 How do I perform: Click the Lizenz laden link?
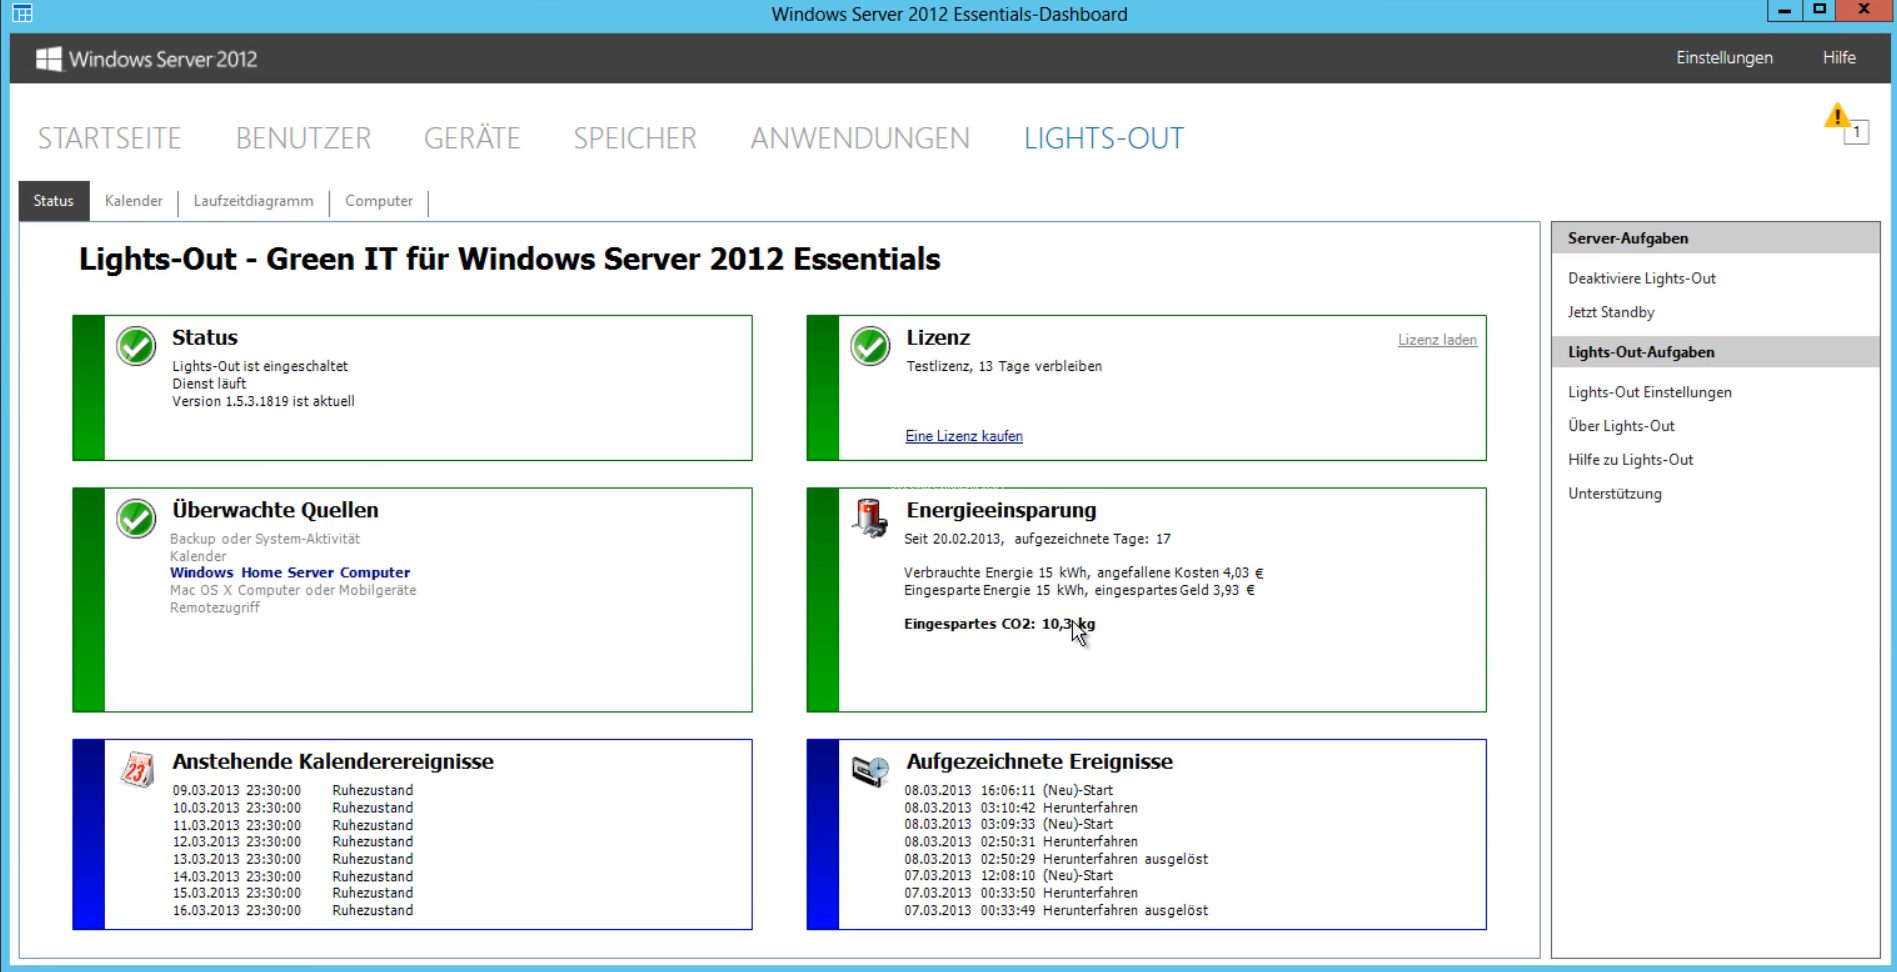(x=1437, y=340)
